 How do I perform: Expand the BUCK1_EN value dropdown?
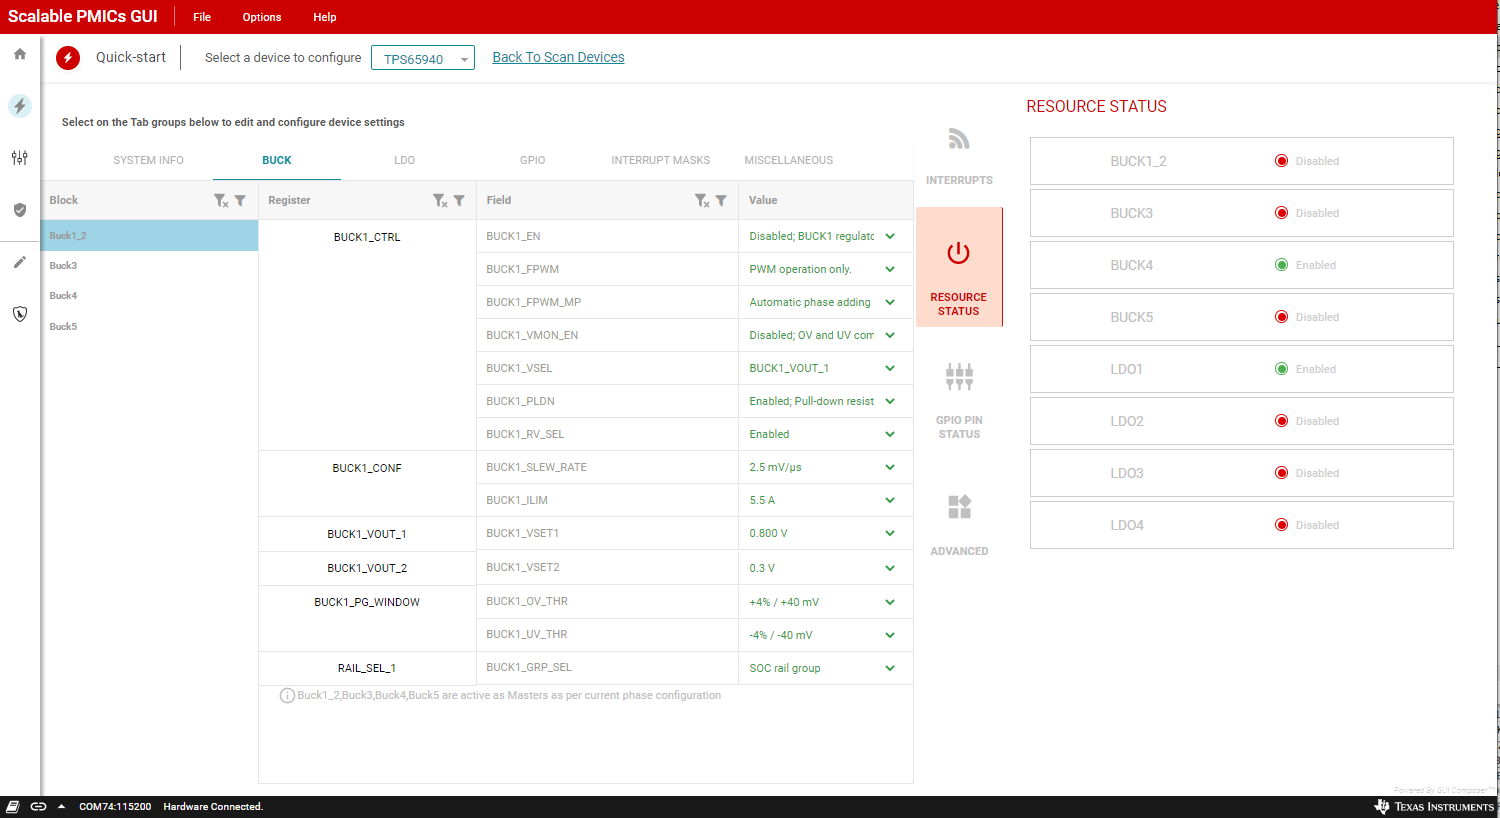pyautogui.click(x=890, y=237)
